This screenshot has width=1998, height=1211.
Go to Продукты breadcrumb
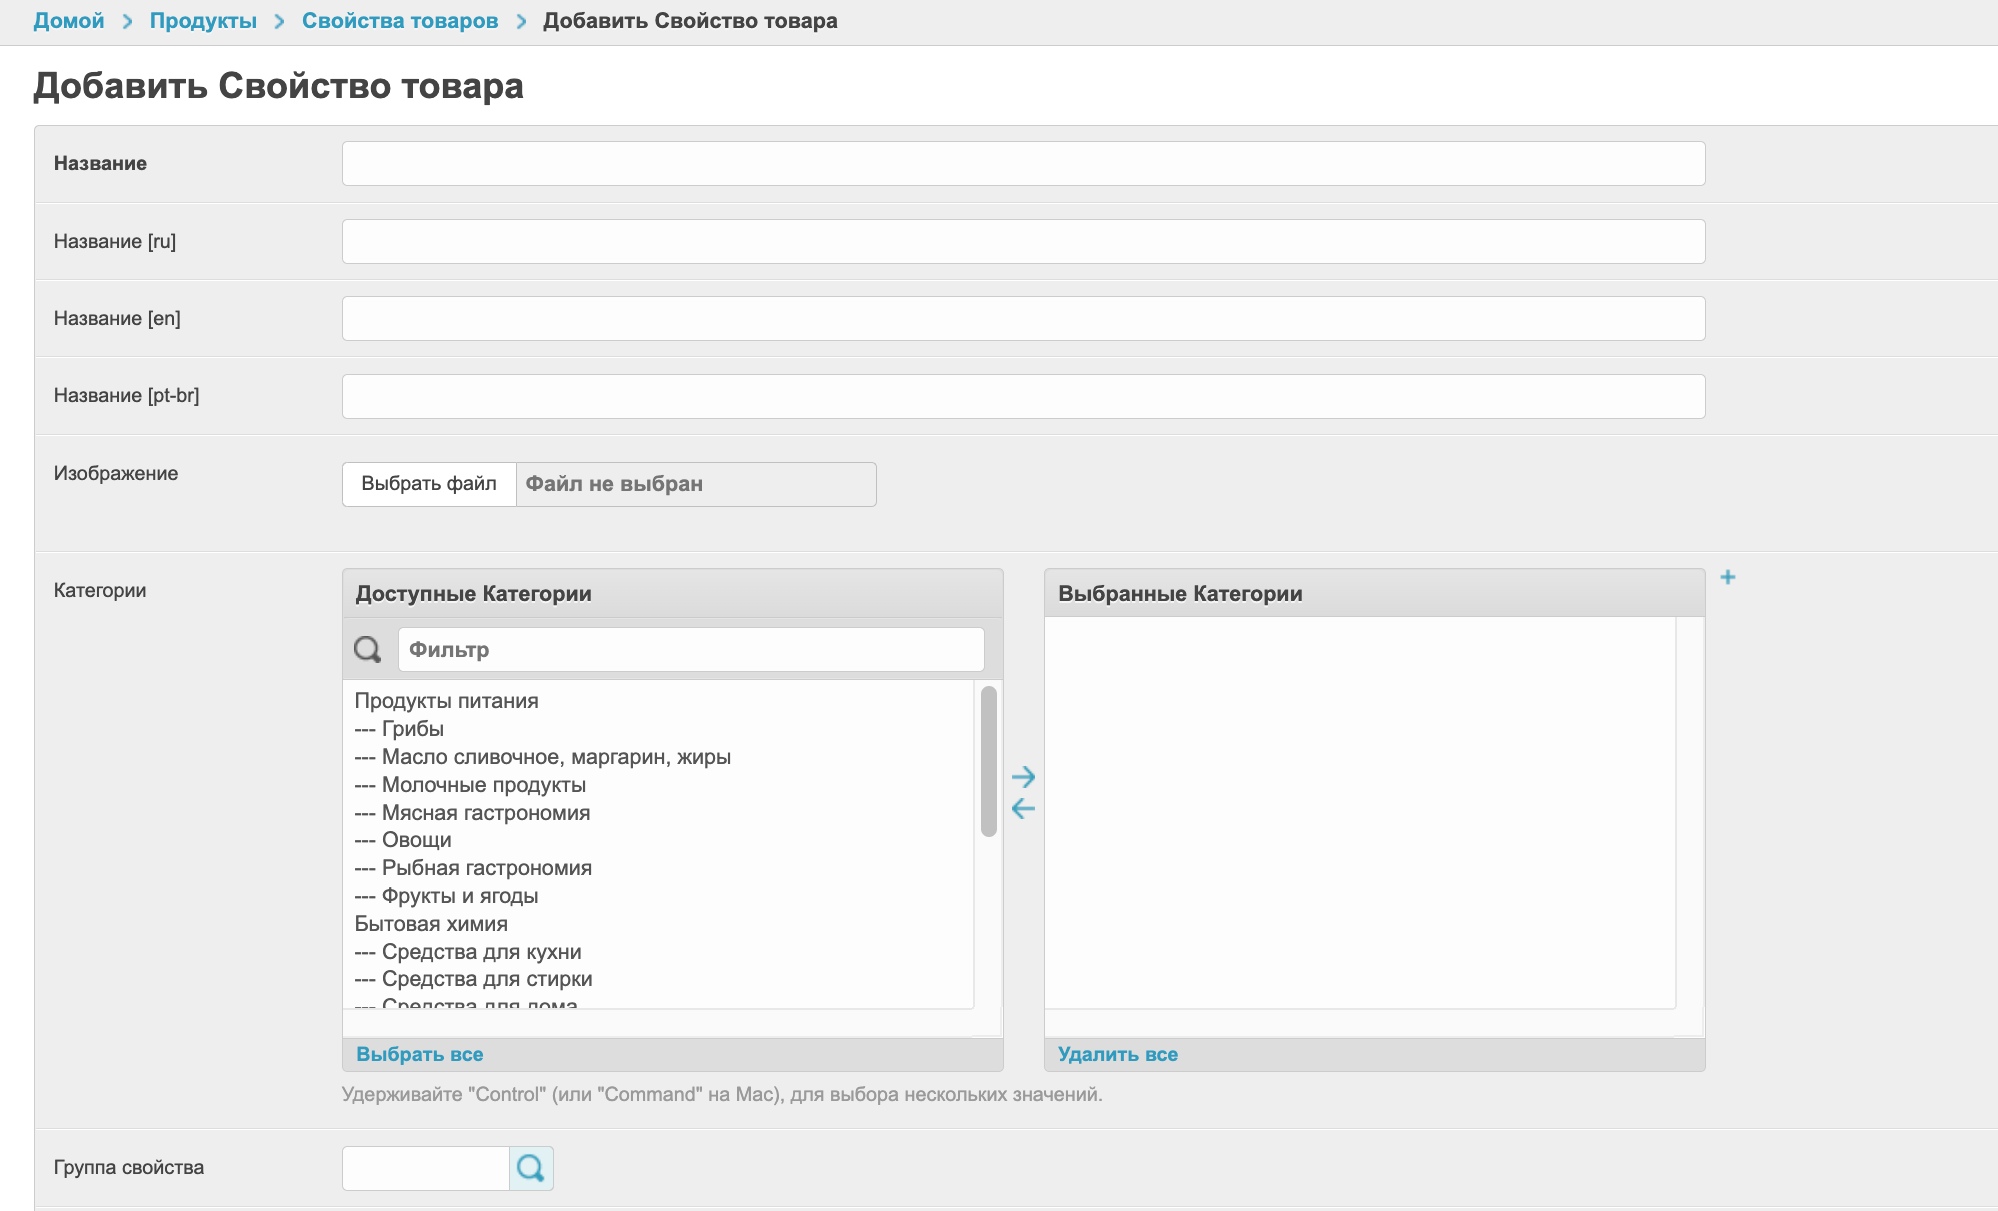(x=203, y=21)
